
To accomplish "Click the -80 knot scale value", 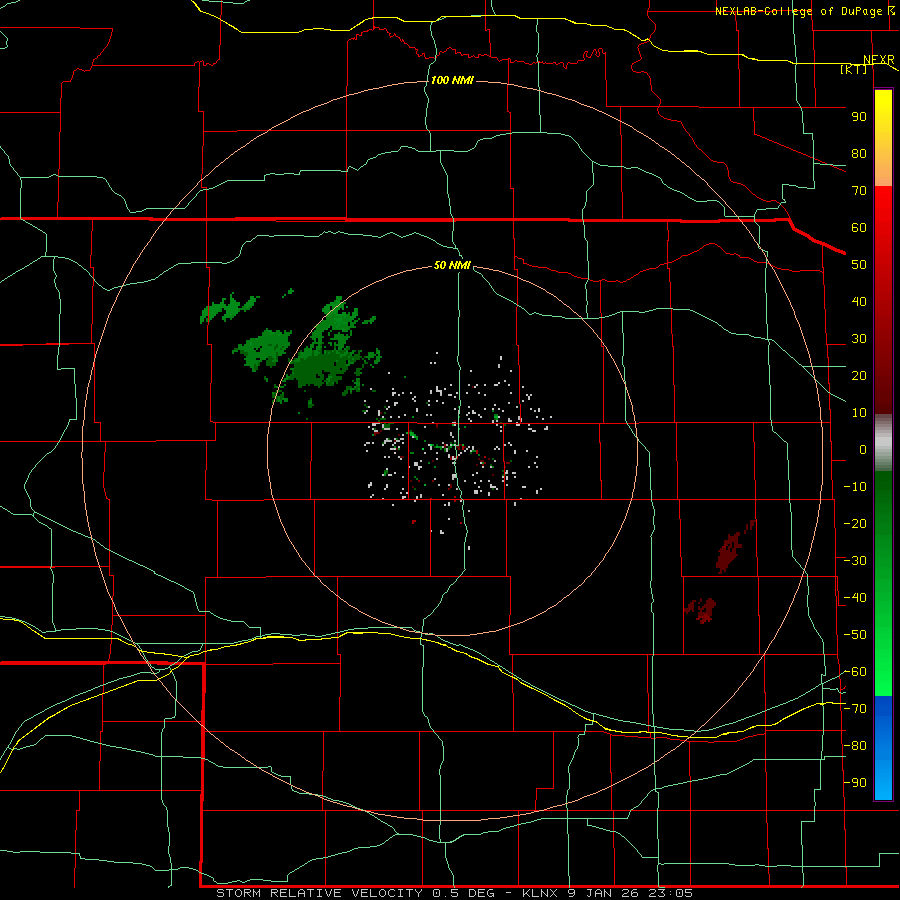I will [x=855, y=746].
